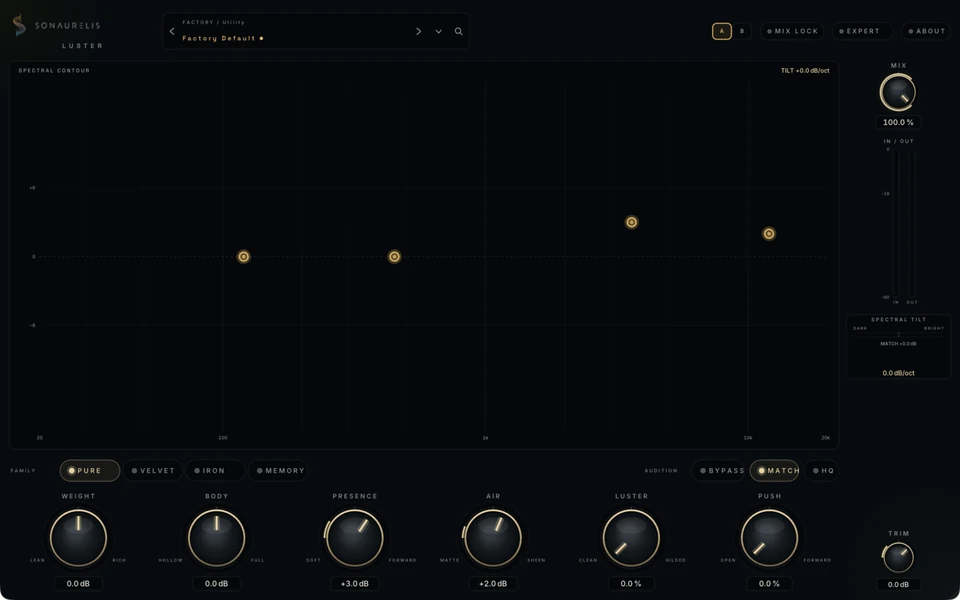The width and height of the screenshot is (960, 600).
Task: Click the IN level meter
Action: point(896,223)
